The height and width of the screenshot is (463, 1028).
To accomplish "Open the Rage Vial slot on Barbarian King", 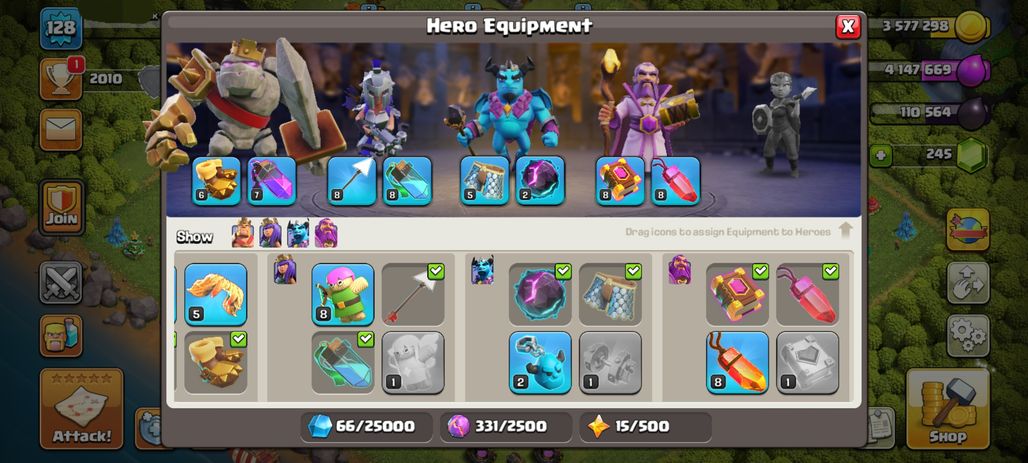I will (x=272, y=180).
